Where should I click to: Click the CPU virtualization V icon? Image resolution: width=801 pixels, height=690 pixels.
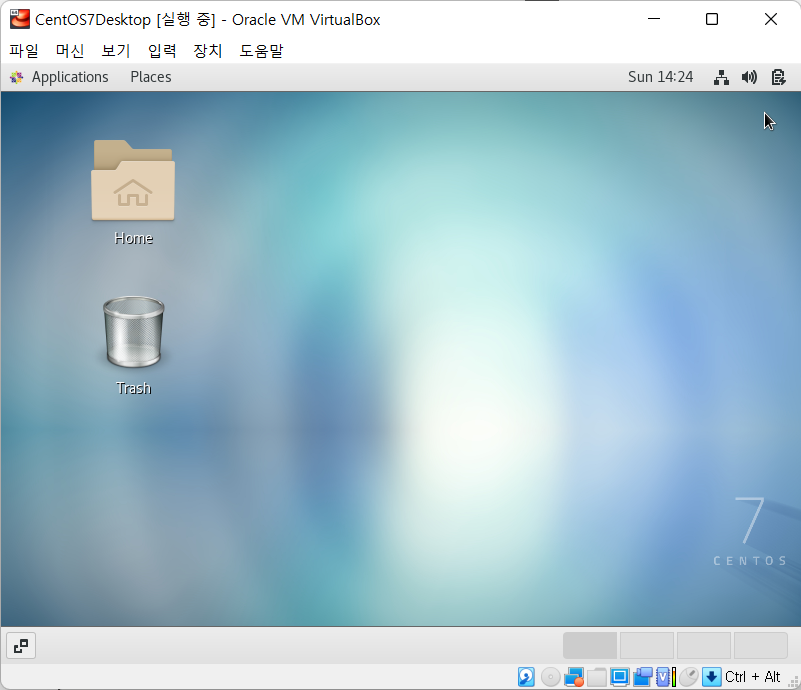point(663,677)
